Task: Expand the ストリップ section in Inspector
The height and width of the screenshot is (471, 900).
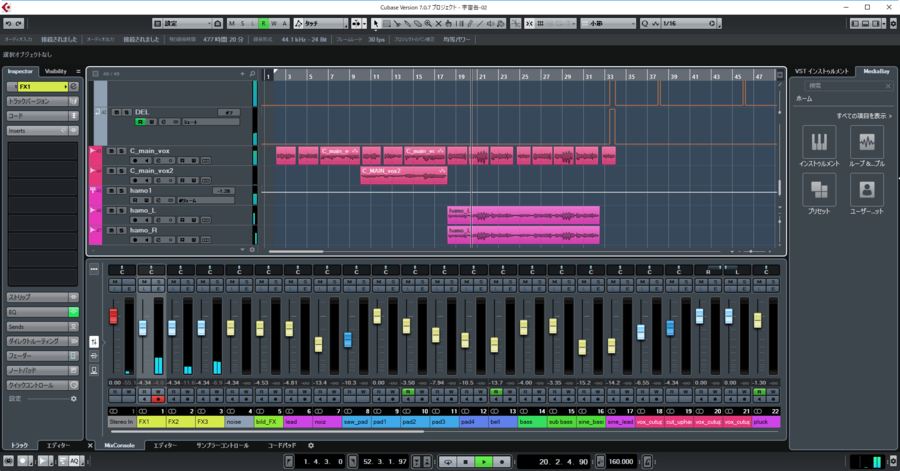Action: (x=42, y=297)
